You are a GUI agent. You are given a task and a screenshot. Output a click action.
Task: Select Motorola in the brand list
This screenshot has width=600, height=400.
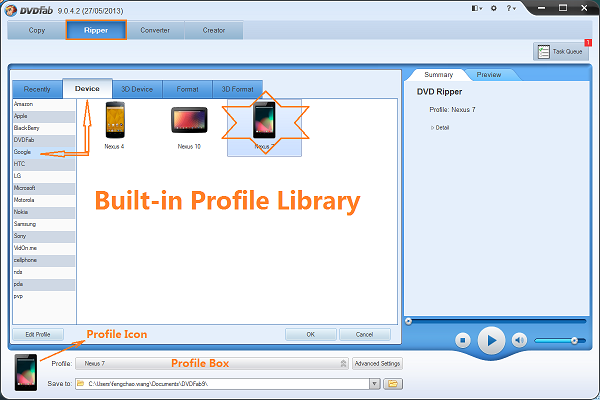coord(44,200)
